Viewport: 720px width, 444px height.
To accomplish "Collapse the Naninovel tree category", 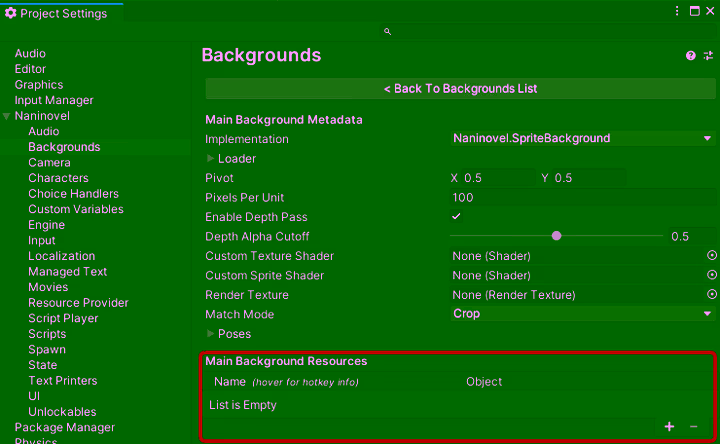I will [x=8, y=116].
